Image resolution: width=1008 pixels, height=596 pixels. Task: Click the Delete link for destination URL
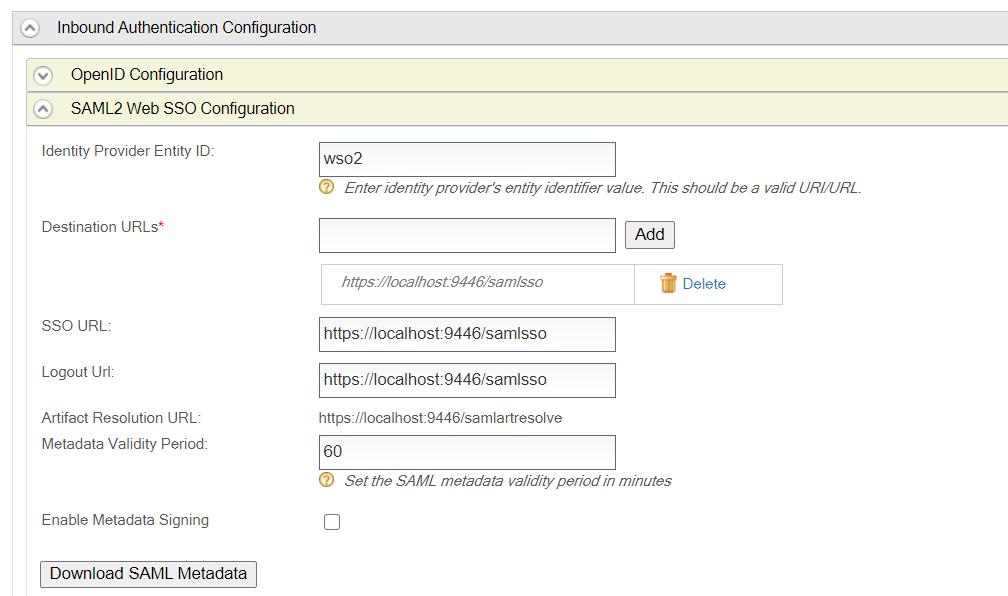704,284
